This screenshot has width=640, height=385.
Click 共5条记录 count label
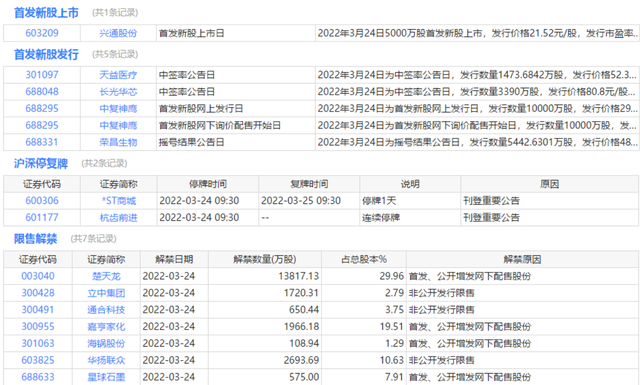(x=115, y=54)
